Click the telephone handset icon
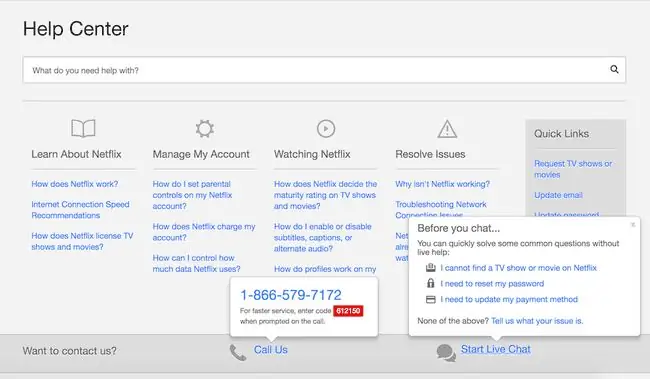Viewport: 650px width, 379px height. pyautogui.click(x=238, y=352)
